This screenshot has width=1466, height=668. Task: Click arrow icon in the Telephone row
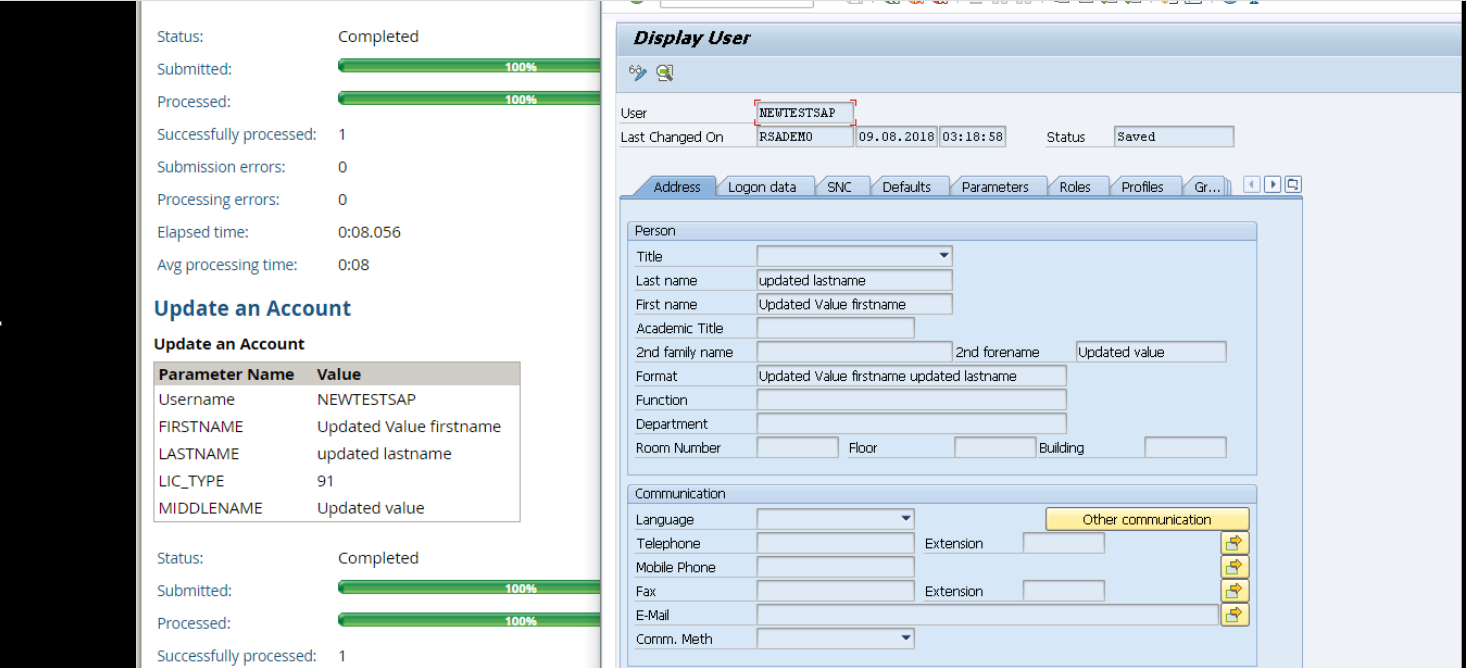click(1235, 543)
